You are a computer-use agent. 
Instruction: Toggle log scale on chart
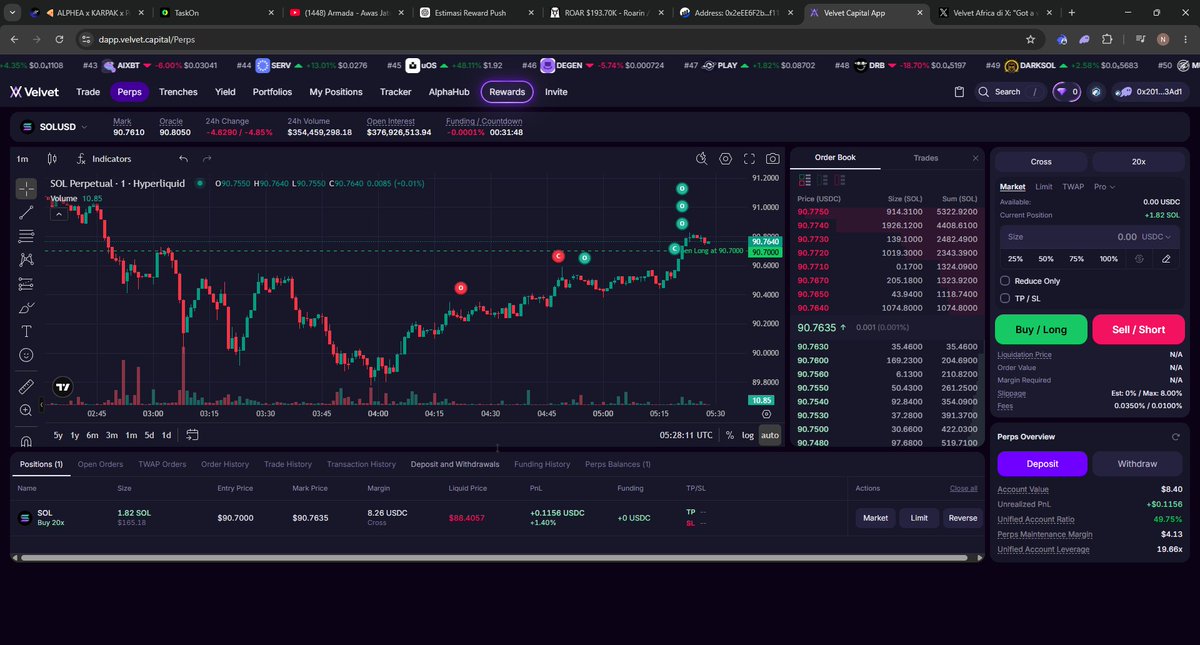coord(748,435)
